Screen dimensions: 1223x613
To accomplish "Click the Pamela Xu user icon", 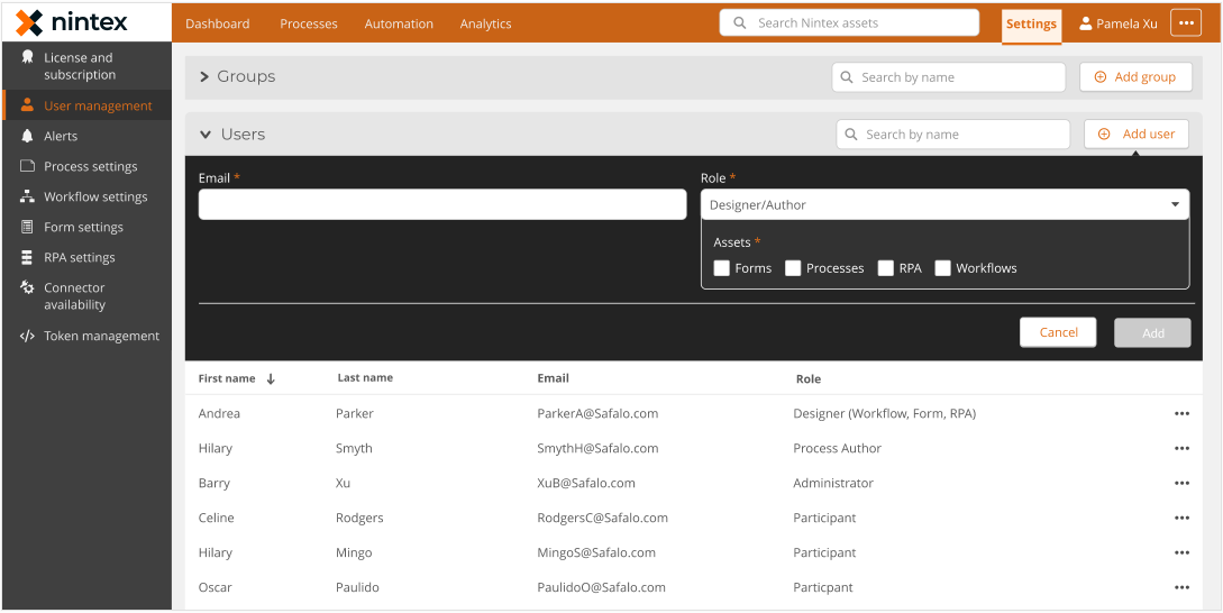I will pos(1086,23).
